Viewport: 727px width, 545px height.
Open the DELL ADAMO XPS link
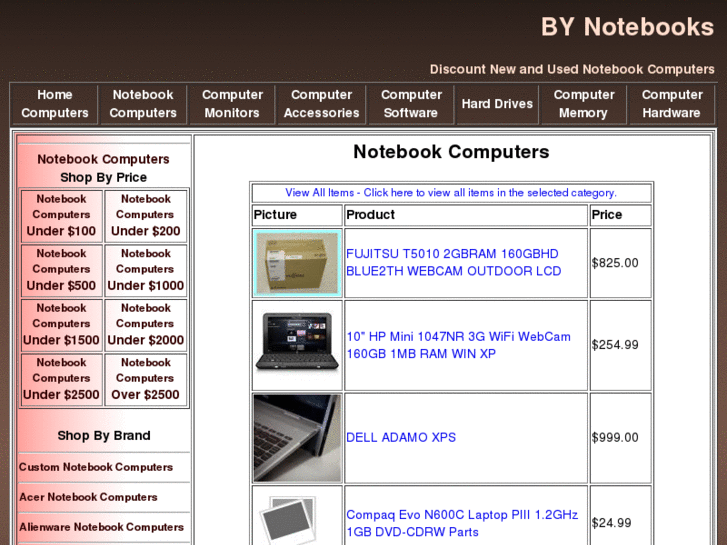click(x=401, y=437)
